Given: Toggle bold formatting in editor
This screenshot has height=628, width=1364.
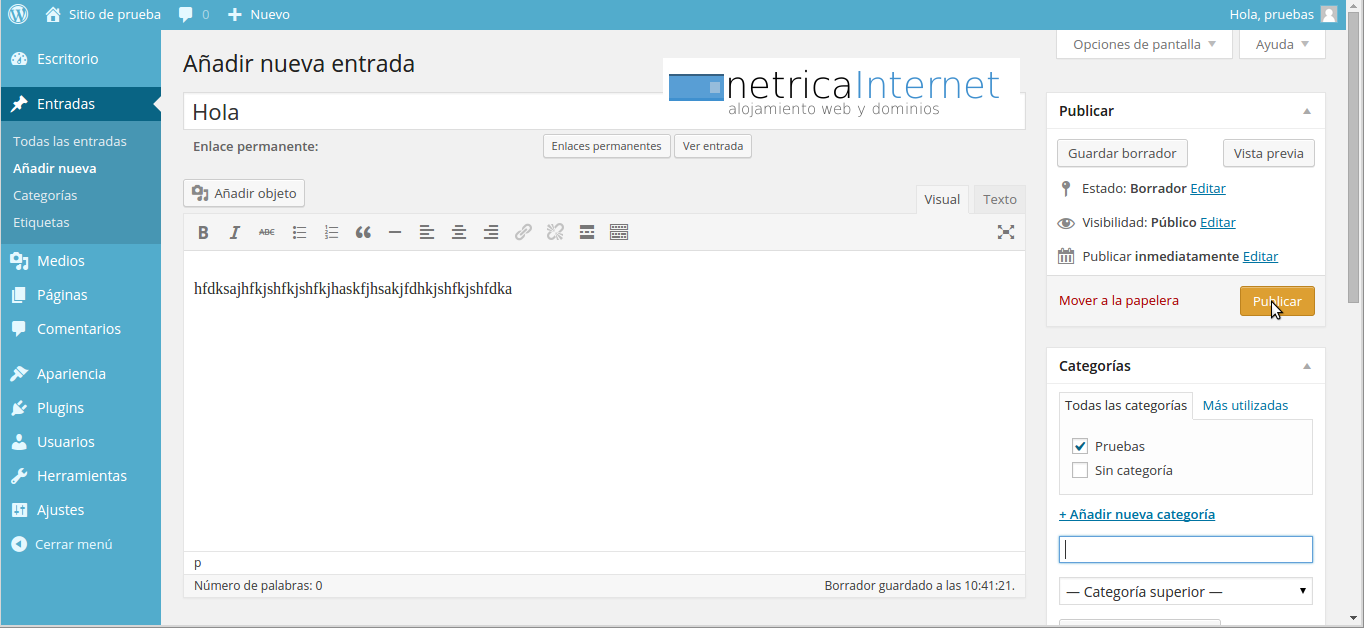Looking at the screenshot, I should coord(203,232).
